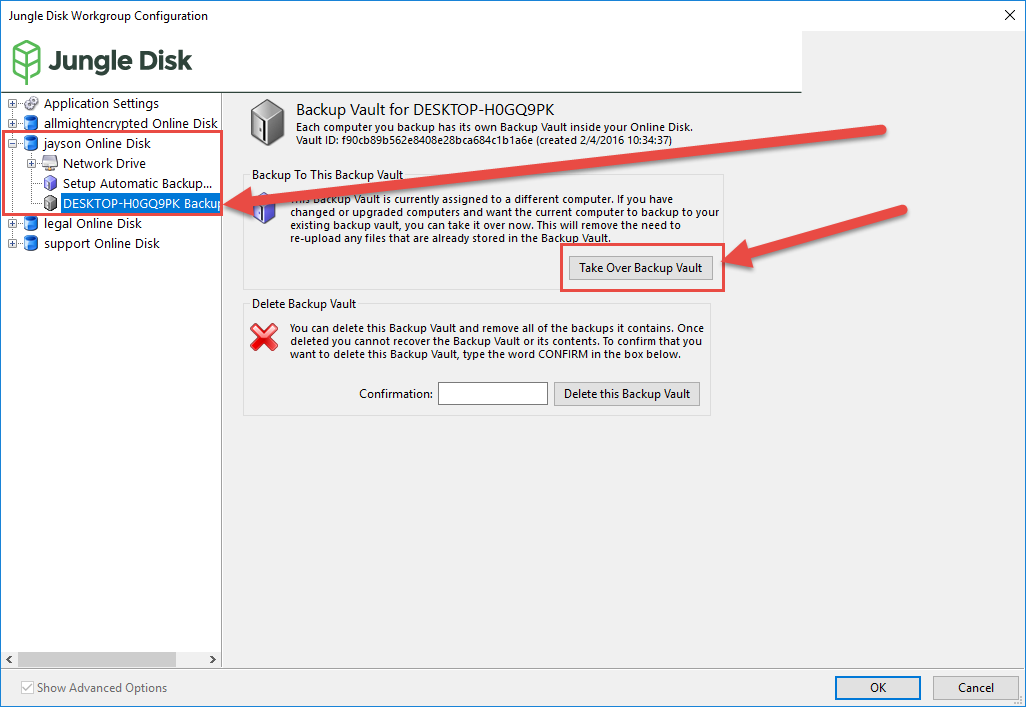This screenshot has width=1026, height=707.
Task: Click the Application Settings gear icon
Action: click(x=31, y=103)
